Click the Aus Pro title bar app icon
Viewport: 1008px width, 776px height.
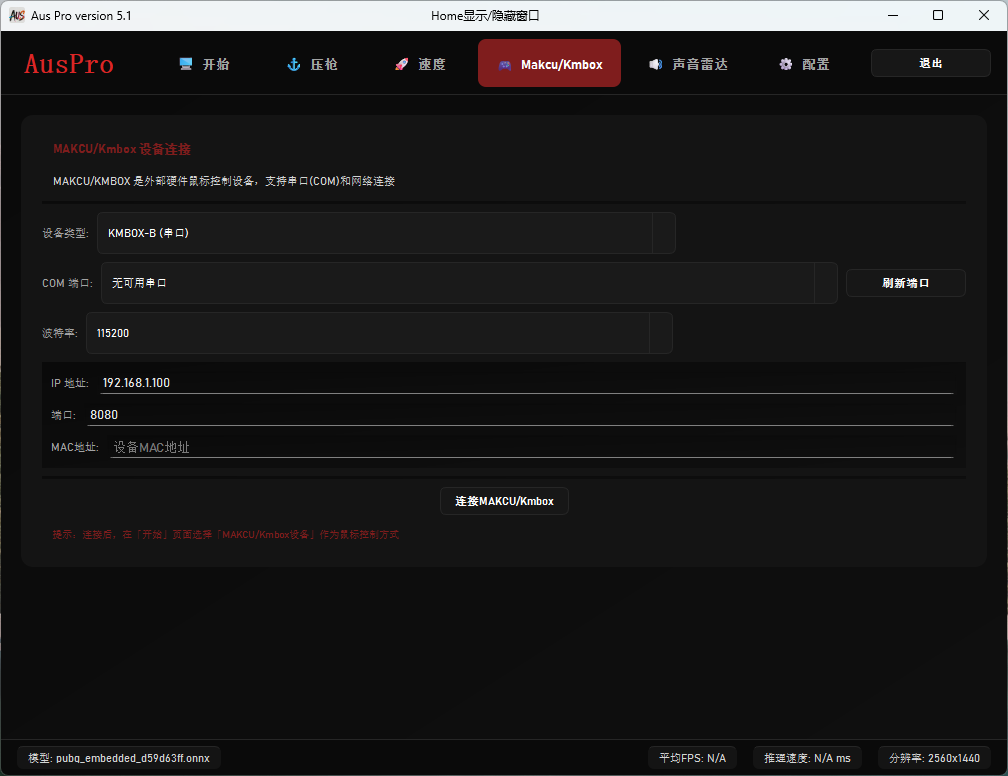click(17, 15)
